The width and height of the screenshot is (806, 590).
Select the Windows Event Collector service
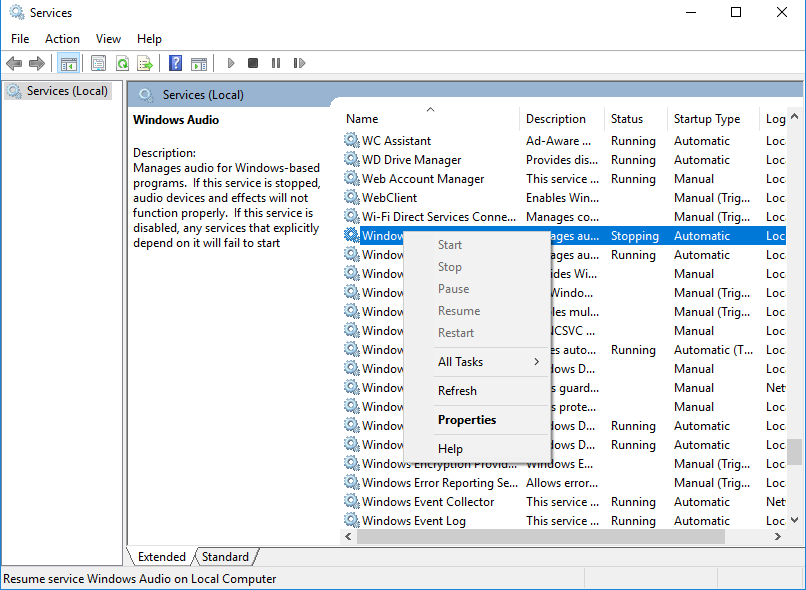pyautogui.click(x=564, y=501)
